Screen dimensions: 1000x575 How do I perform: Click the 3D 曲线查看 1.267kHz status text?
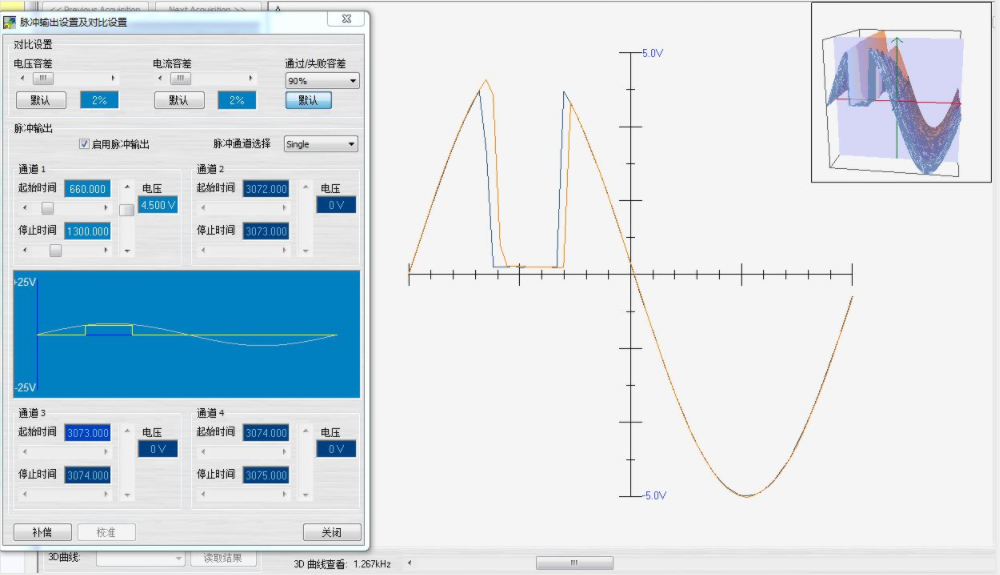pyautogui.click(x=342, y=564)
